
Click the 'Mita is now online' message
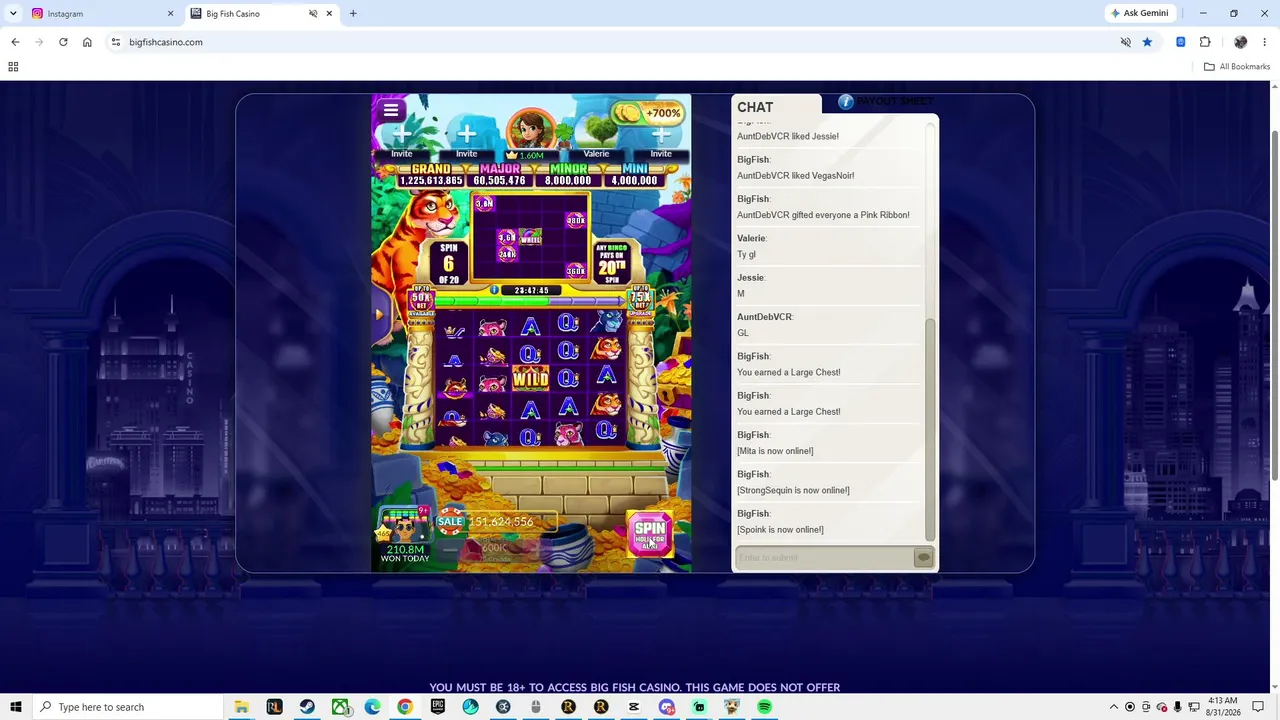(x=775, y=451)
